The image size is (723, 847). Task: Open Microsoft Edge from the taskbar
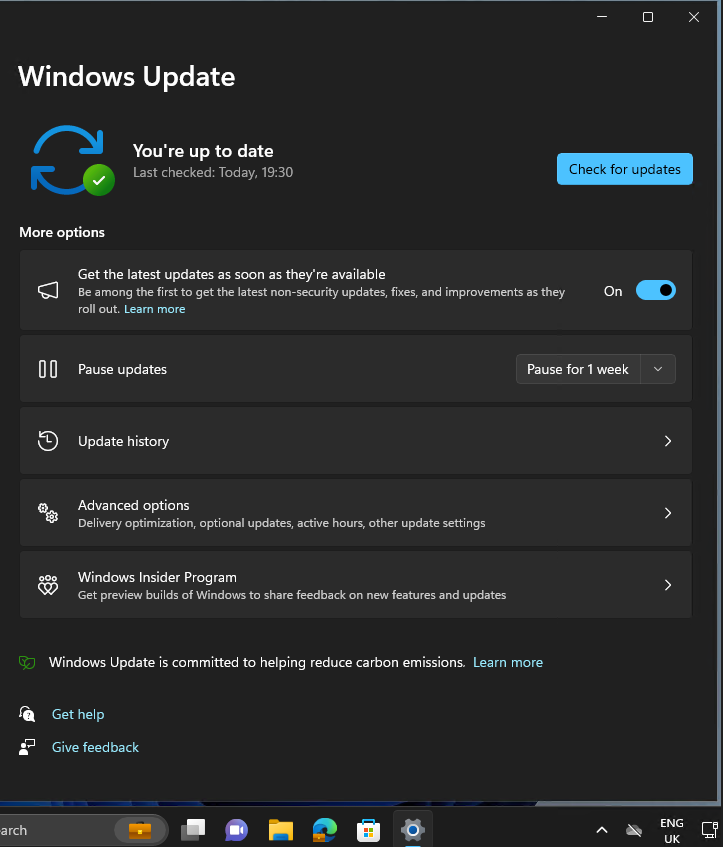pyautogui.click(x=324, y=830)
